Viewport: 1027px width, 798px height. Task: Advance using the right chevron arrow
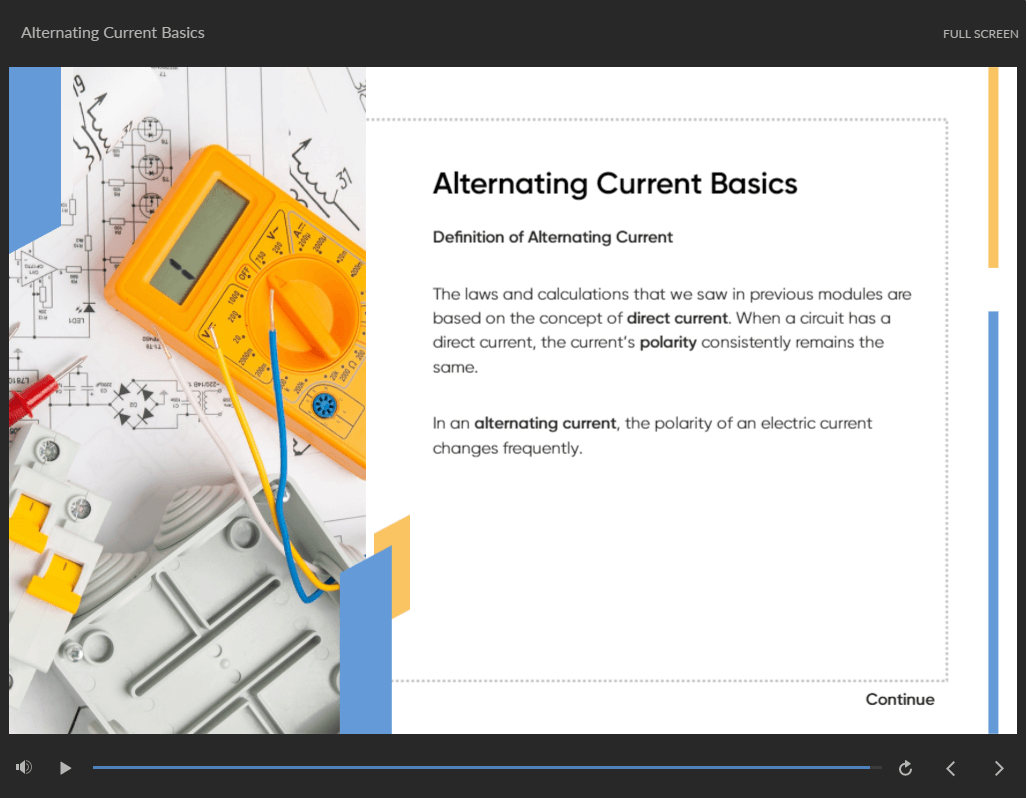point(998,768)
